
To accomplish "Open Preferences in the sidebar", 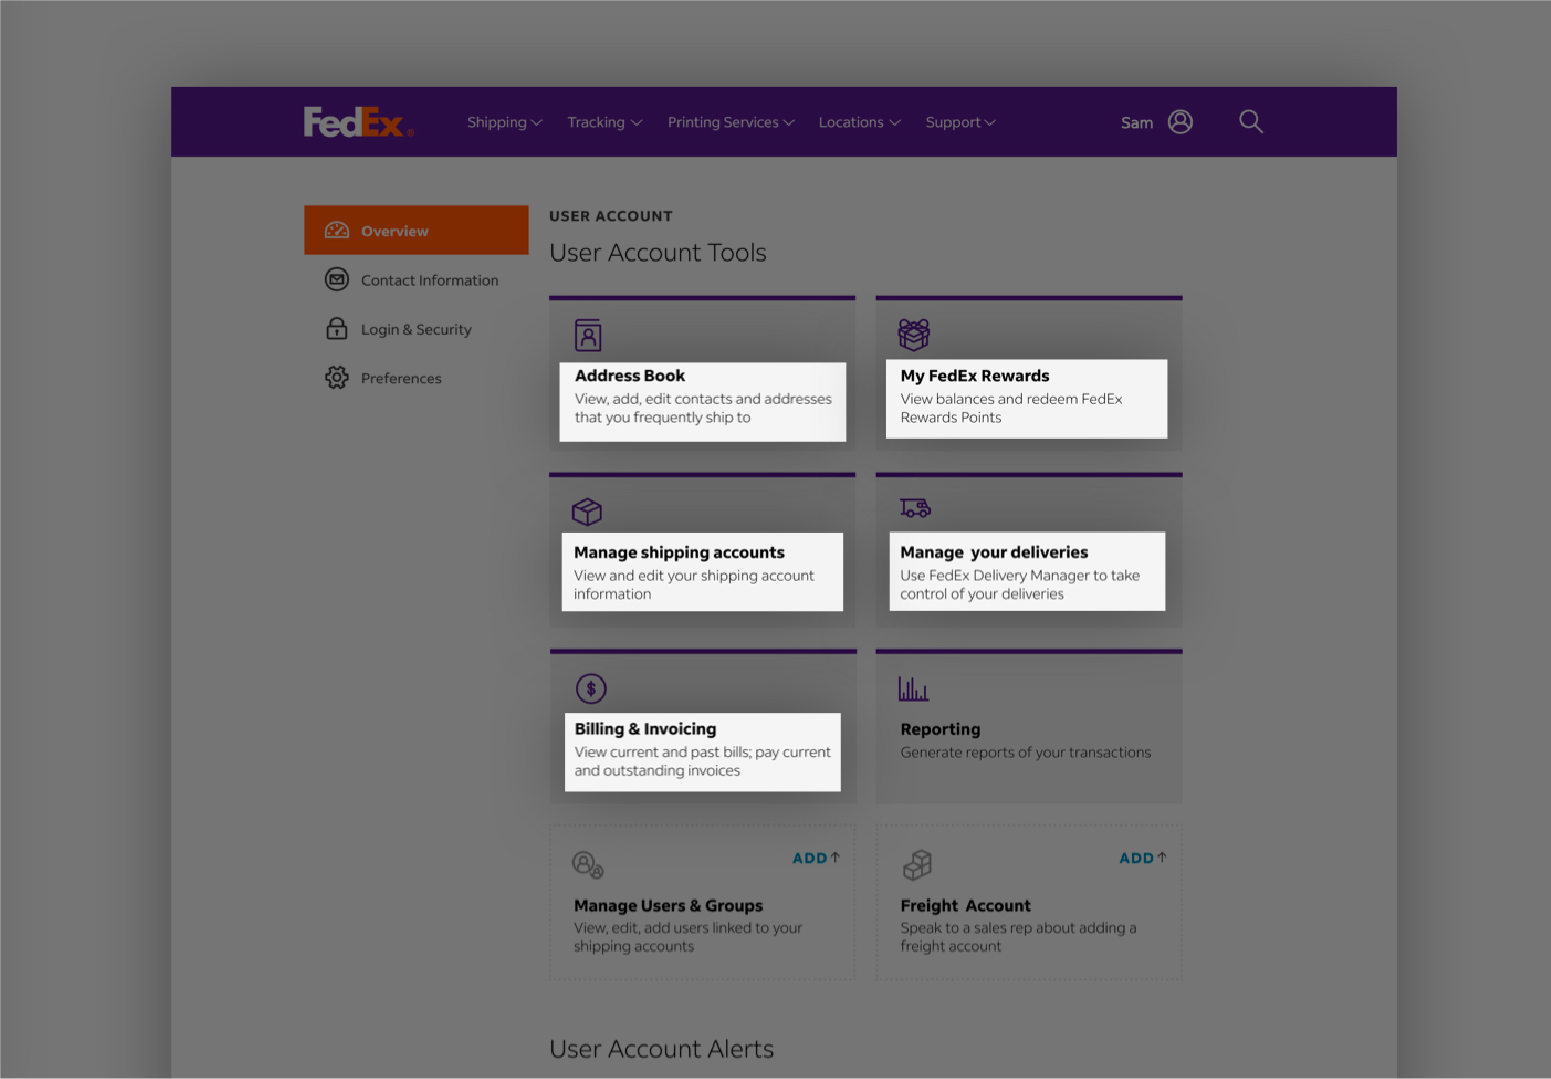I will point(416,378).
